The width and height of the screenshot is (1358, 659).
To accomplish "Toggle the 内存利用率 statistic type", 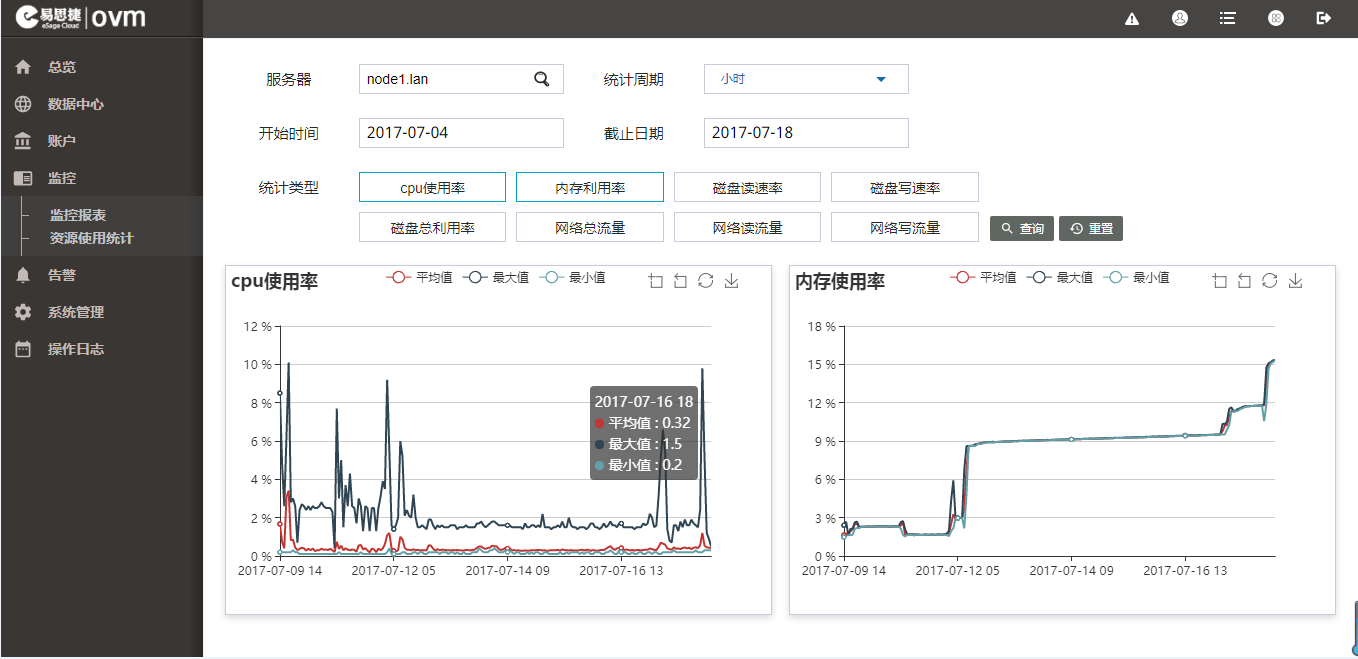I will pyautogui.click(x=590, y=187).
